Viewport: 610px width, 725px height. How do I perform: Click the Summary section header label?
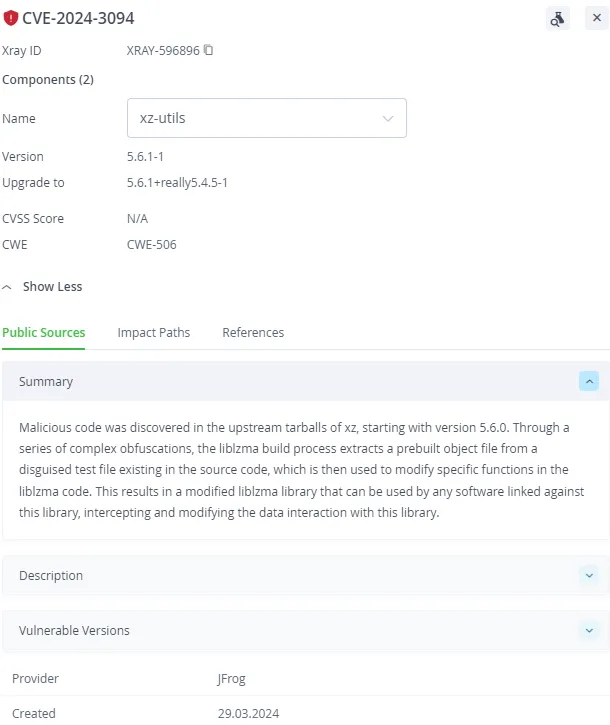(46, 382)
